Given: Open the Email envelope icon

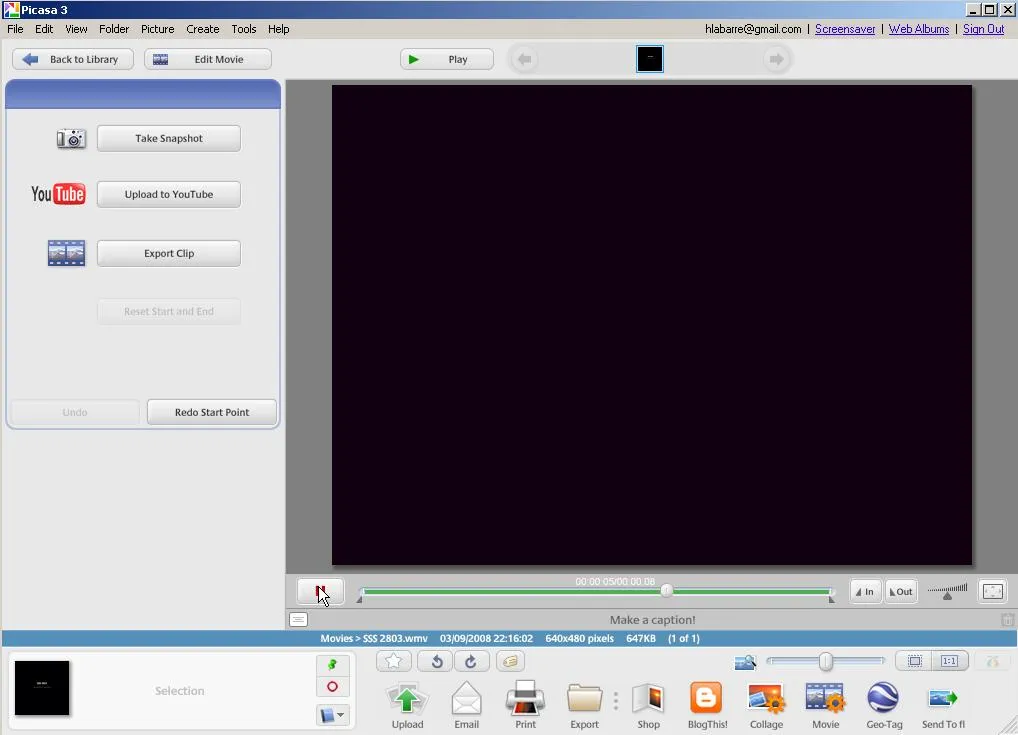Looking at the screenshot, I should coord(466,701).
